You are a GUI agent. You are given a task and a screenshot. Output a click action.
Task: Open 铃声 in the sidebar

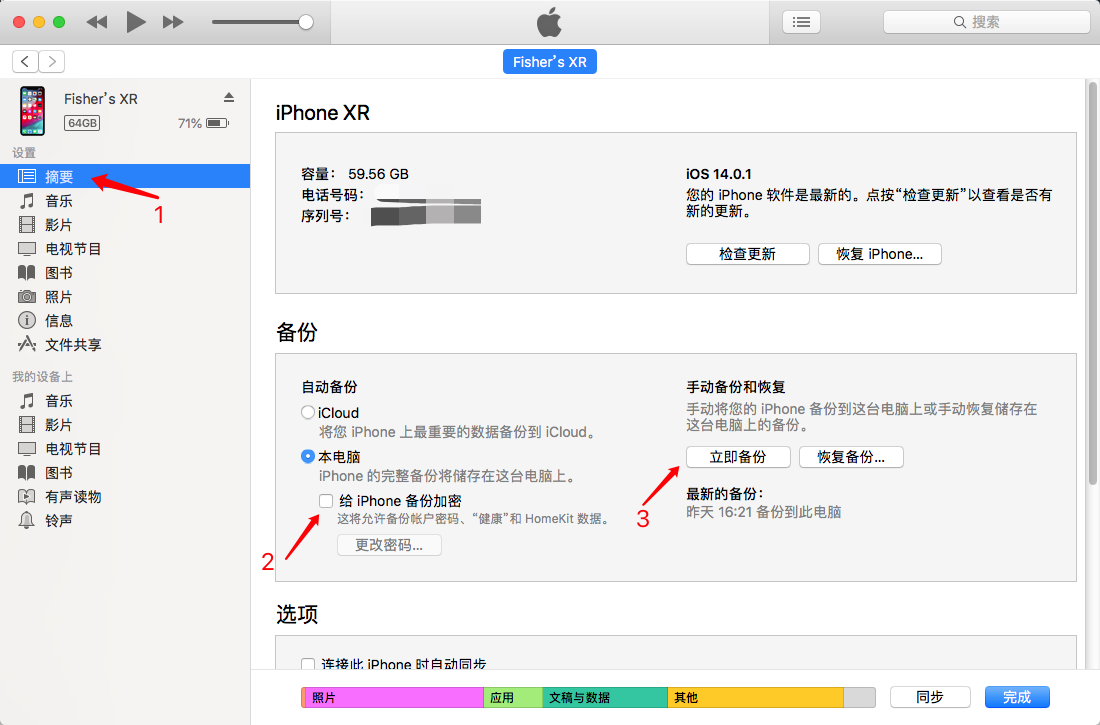125,520
